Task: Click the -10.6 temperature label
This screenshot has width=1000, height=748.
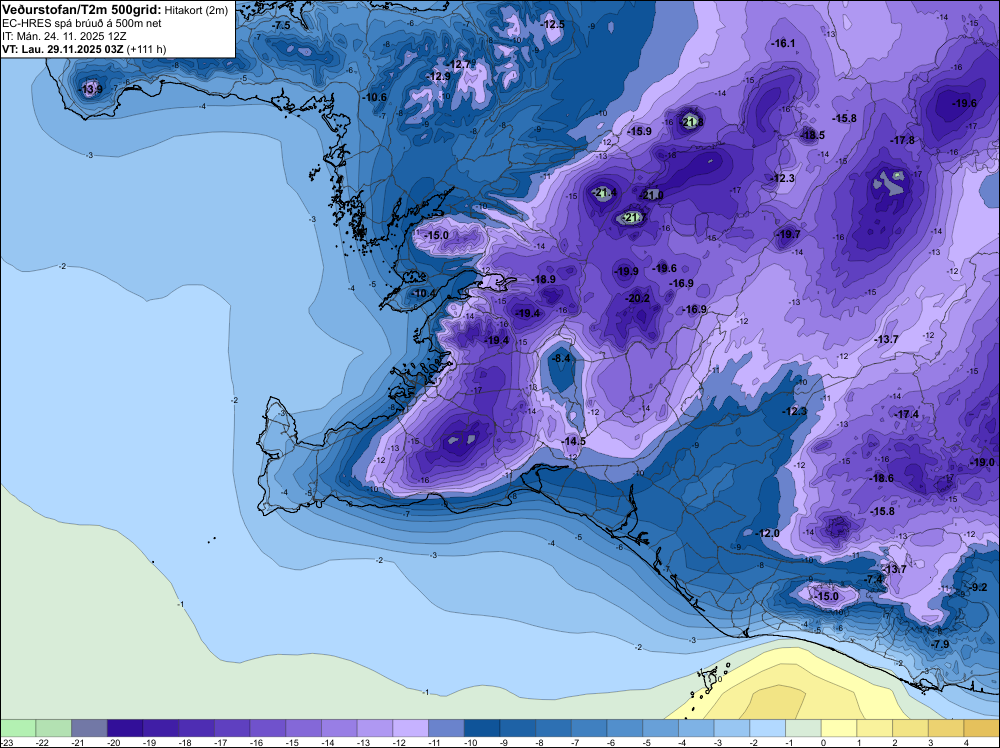Action: 374,98
